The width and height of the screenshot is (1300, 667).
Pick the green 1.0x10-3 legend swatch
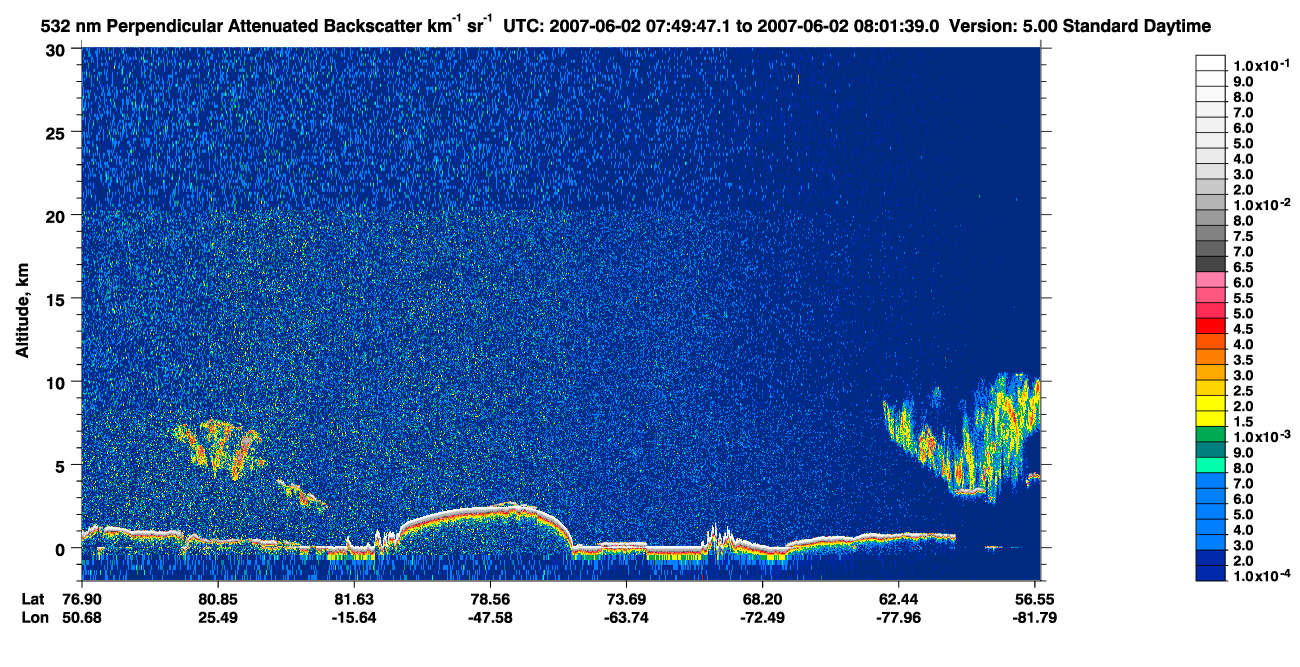point(1211,436)
